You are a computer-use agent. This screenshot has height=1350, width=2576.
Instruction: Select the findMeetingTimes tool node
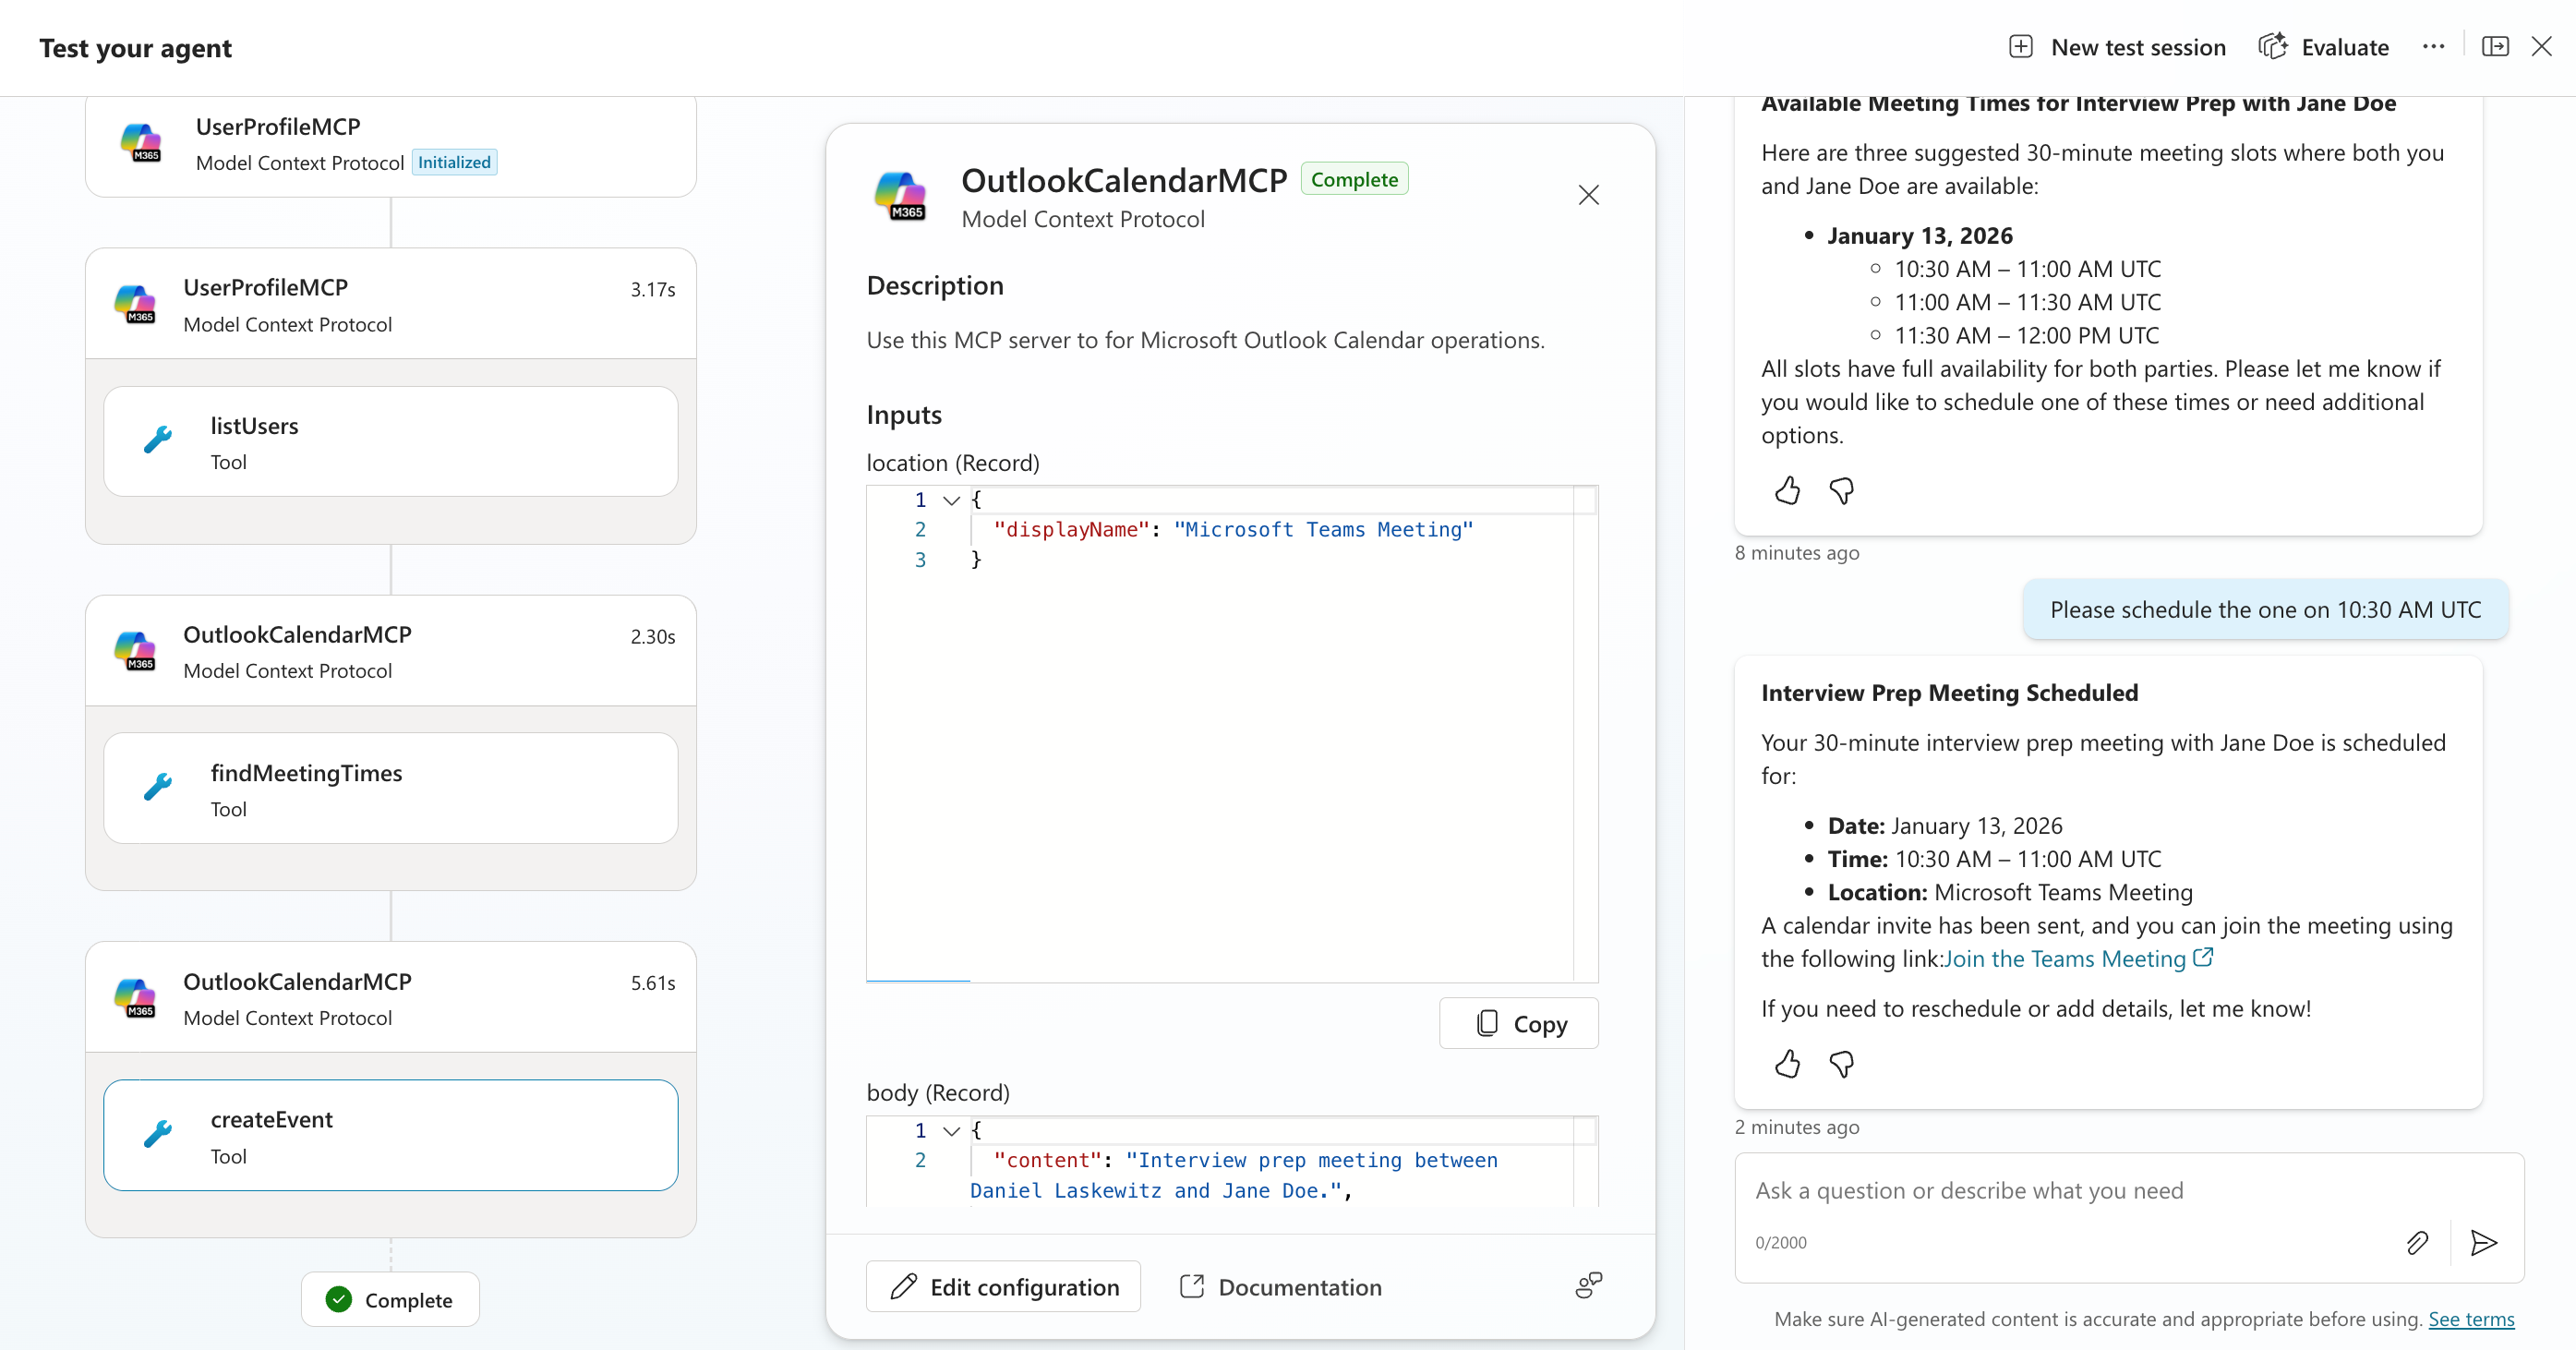[390, 788]
